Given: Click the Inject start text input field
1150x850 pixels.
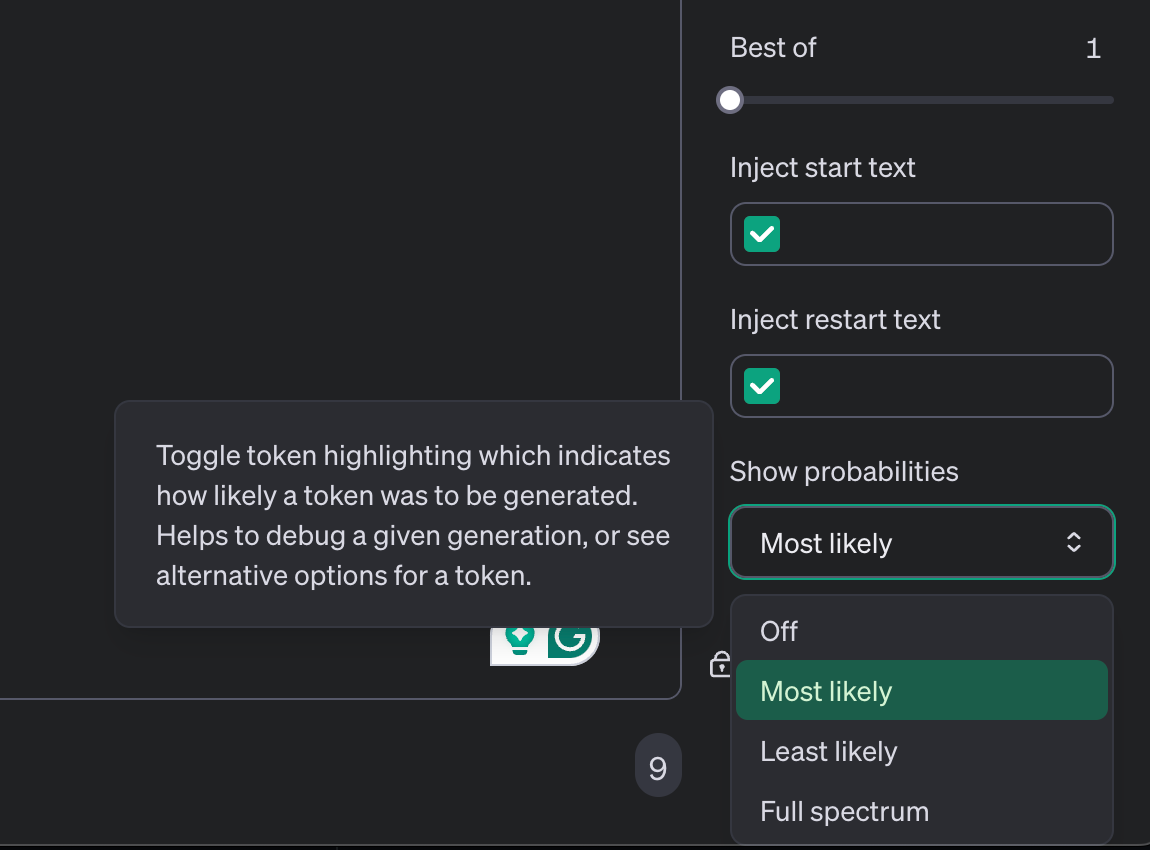Looking at the screenshot, I should point(940,235).
